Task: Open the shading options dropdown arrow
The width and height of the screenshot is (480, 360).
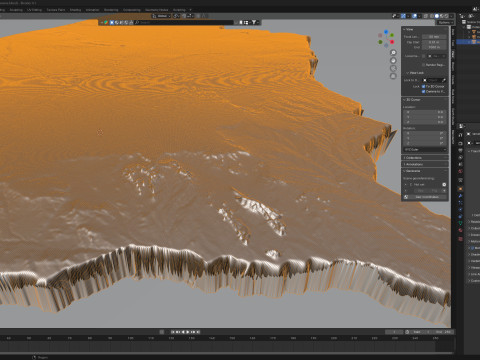Action: tap(452, 16)
